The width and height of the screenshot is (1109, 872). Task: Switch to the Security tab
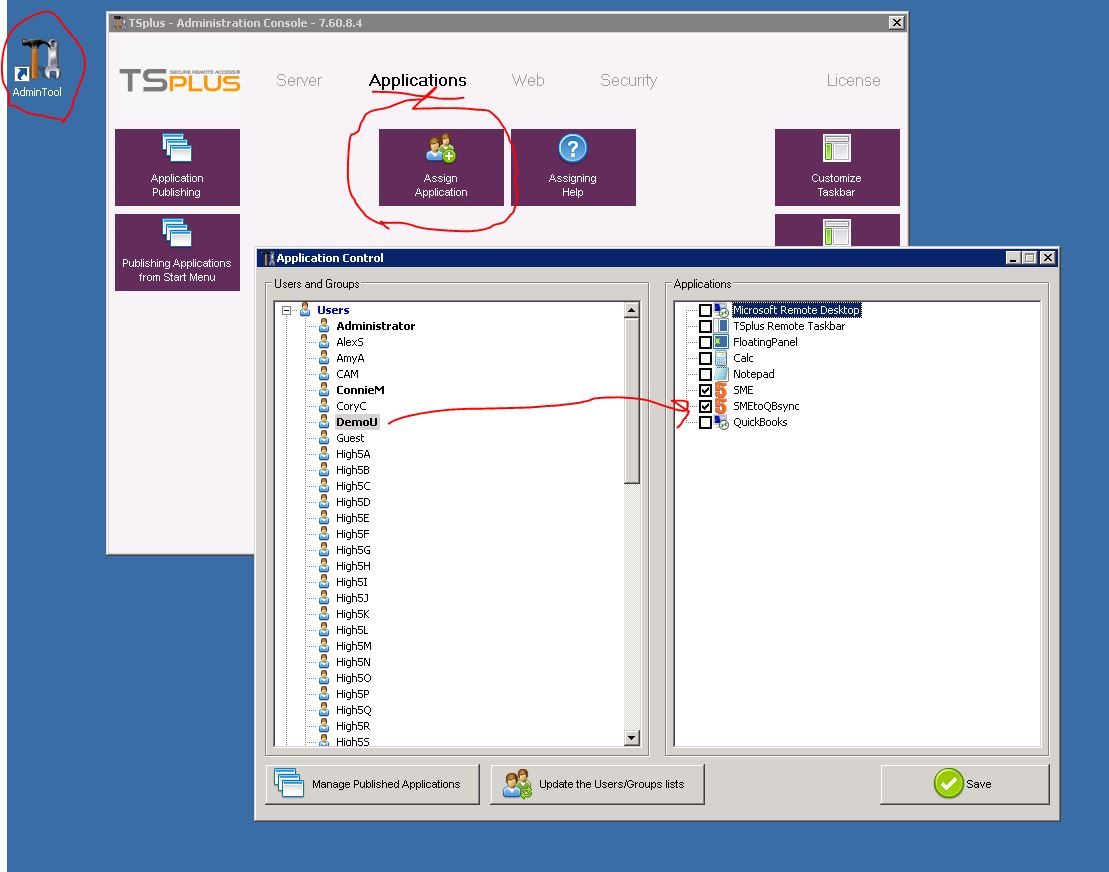628,81
